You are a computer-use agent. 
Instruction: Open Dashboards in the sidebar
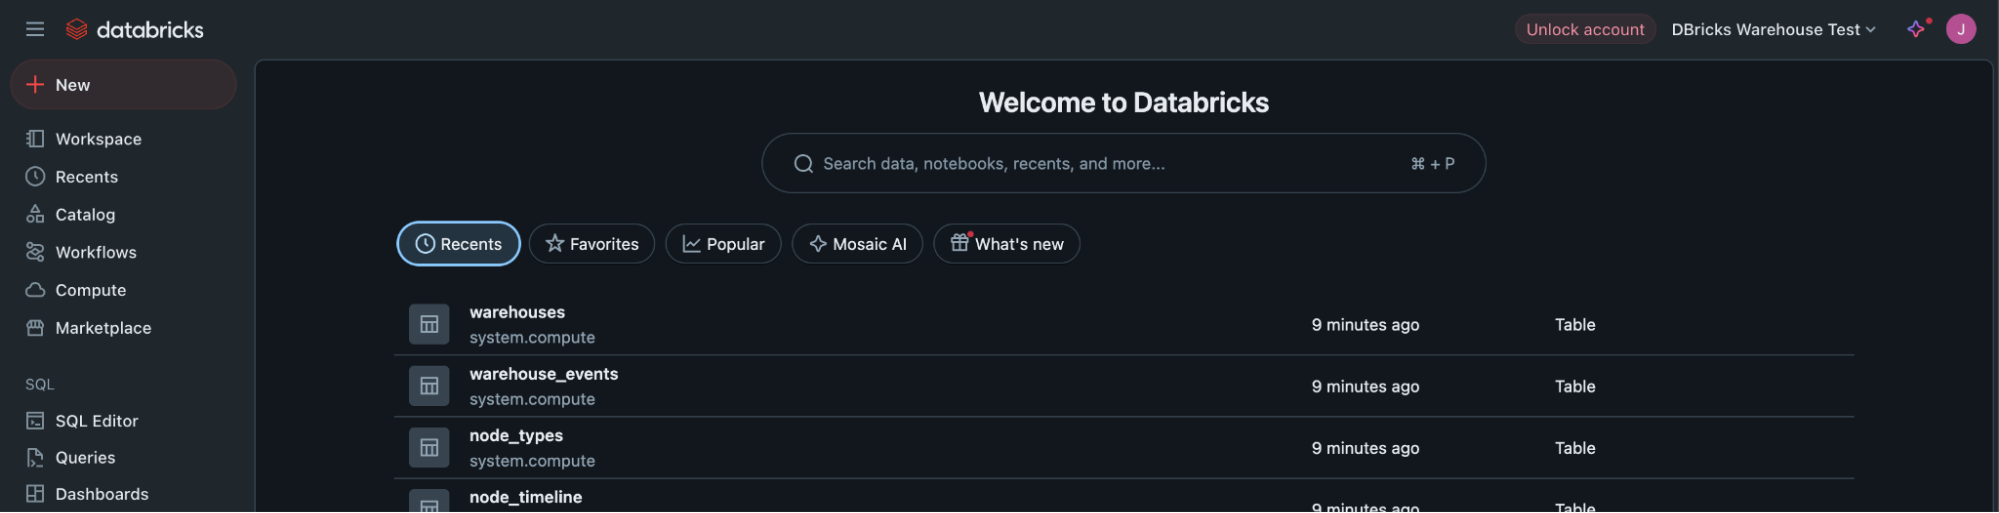pyautogui.click(x=101, y=495)
